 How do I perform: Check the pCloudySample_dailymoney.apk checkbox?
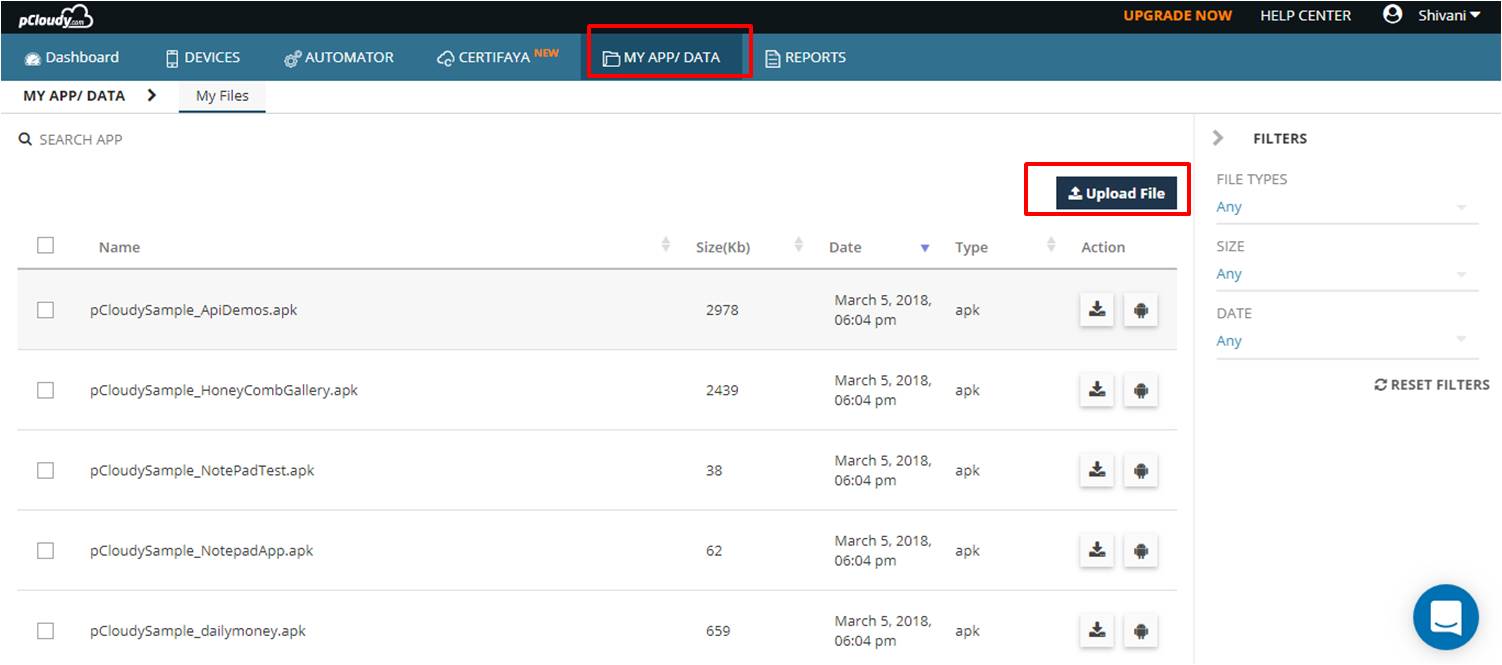click(45, 630)
